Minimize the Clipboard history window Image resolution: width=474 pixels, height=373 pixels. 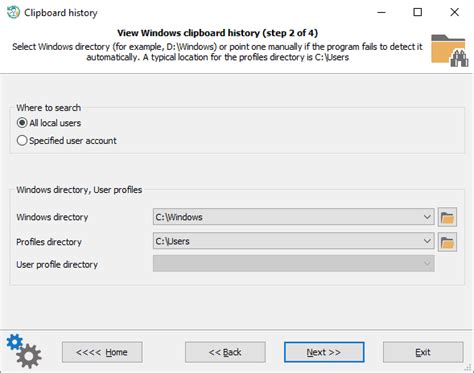point(381,12)
